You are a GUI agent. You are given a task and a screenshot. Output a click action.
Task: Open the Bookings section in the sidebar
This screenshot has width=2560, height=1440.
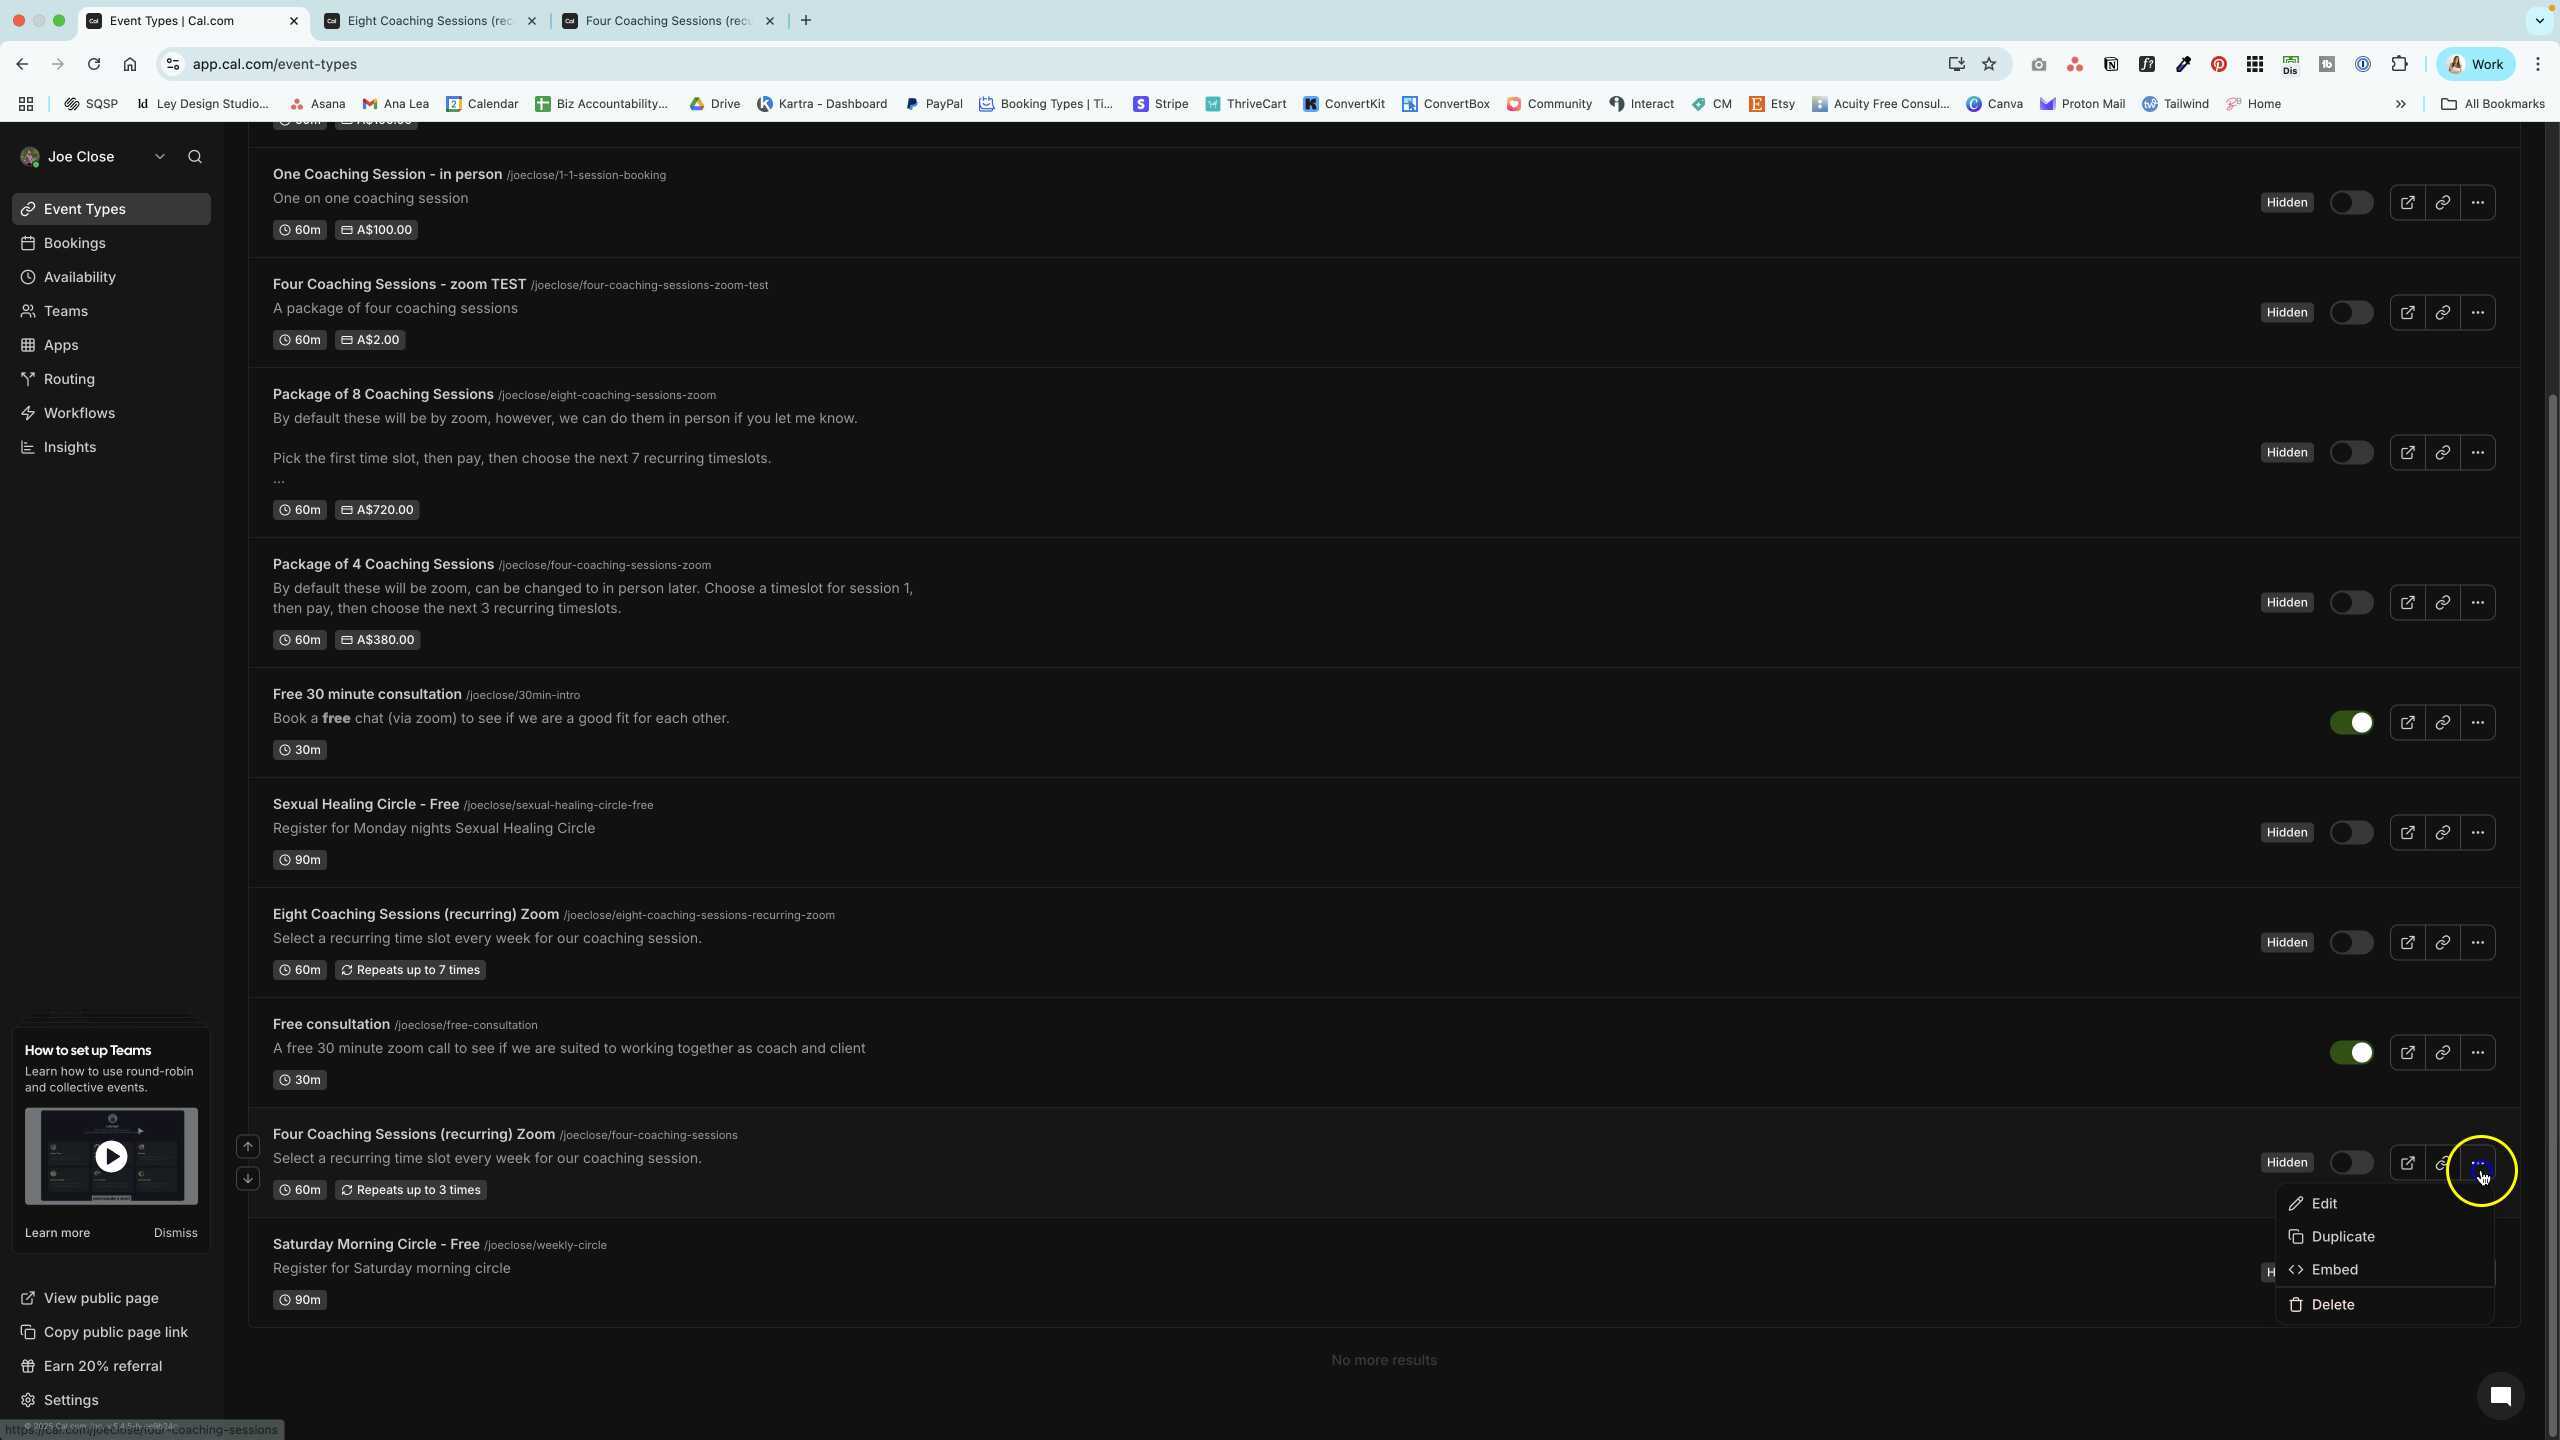pos(75,242)
